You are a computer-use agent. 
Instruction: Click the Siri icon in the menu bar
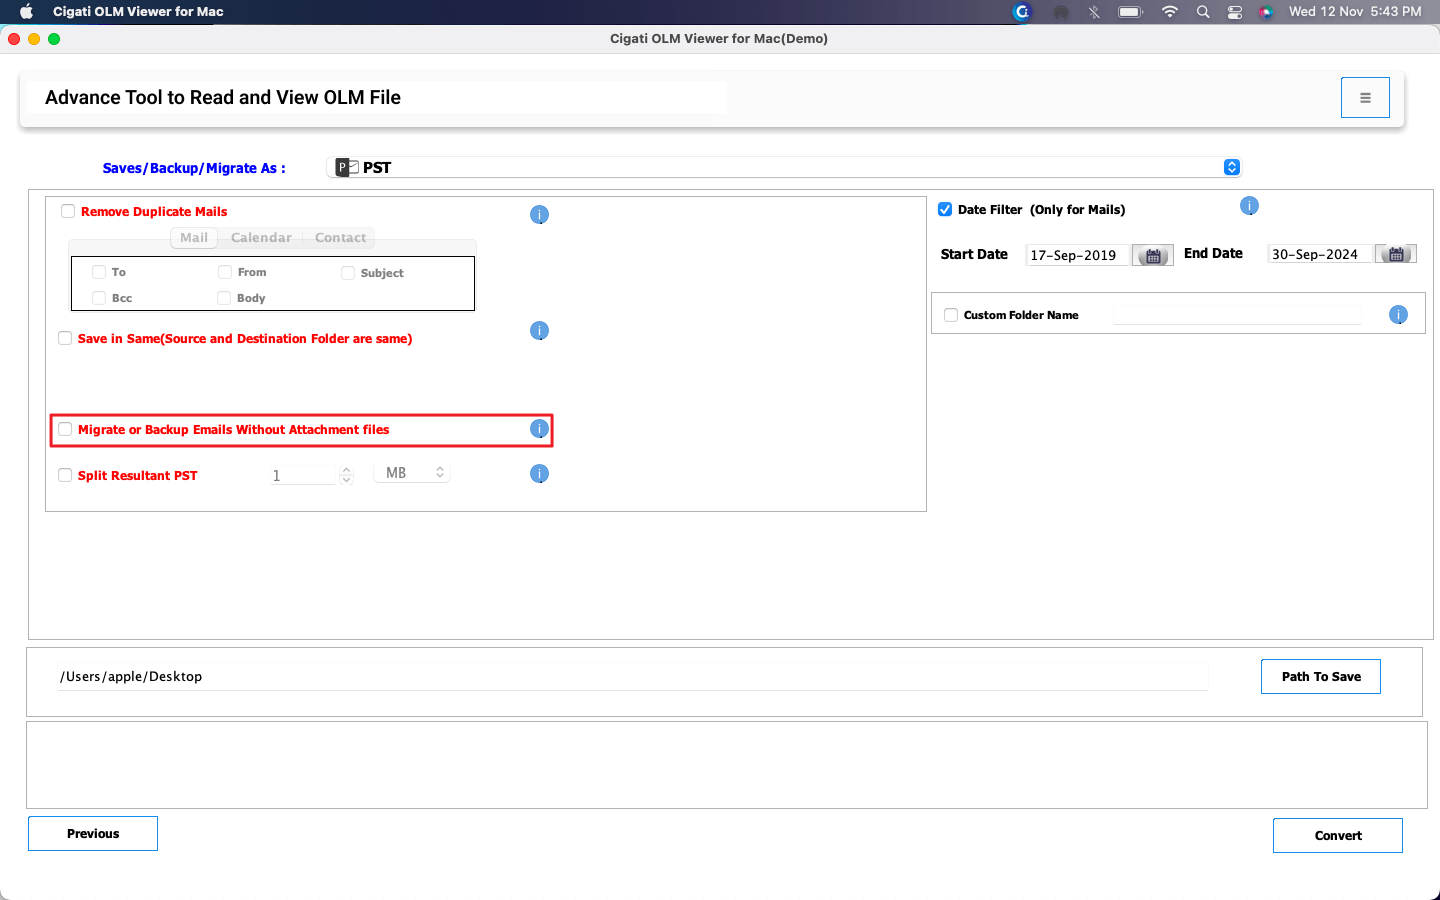[1266, 12]
